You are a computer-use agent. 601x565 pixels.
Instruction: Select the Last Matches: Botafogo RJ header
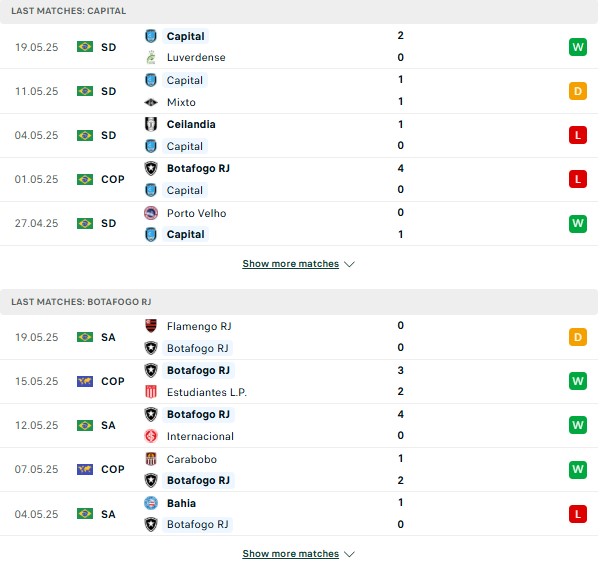(299, 302)
